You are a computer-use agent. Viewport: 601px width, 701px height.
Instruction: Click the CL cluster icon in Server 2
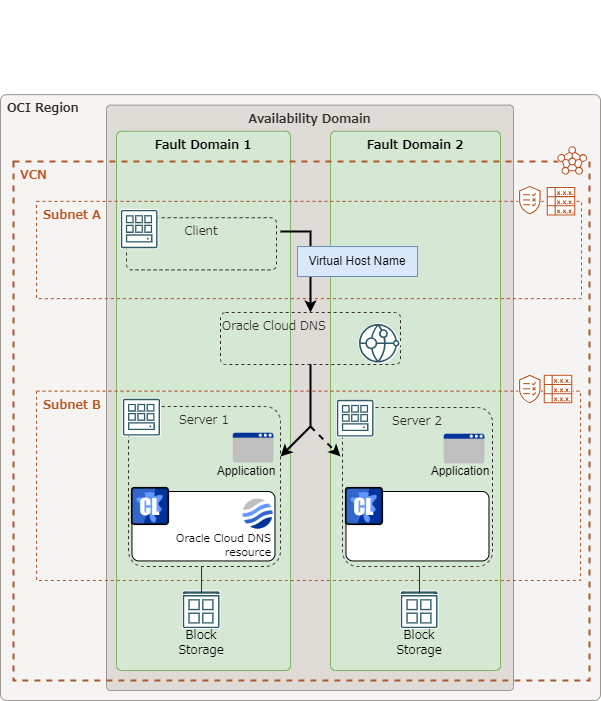point(364,506)
